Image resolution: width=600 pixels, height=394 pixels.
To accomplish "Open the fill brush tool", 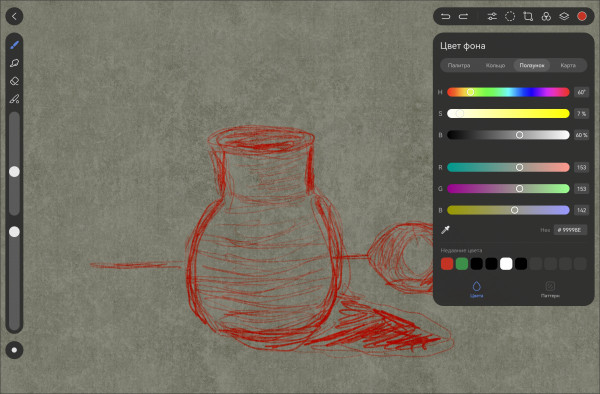I will tap(15, 99).
